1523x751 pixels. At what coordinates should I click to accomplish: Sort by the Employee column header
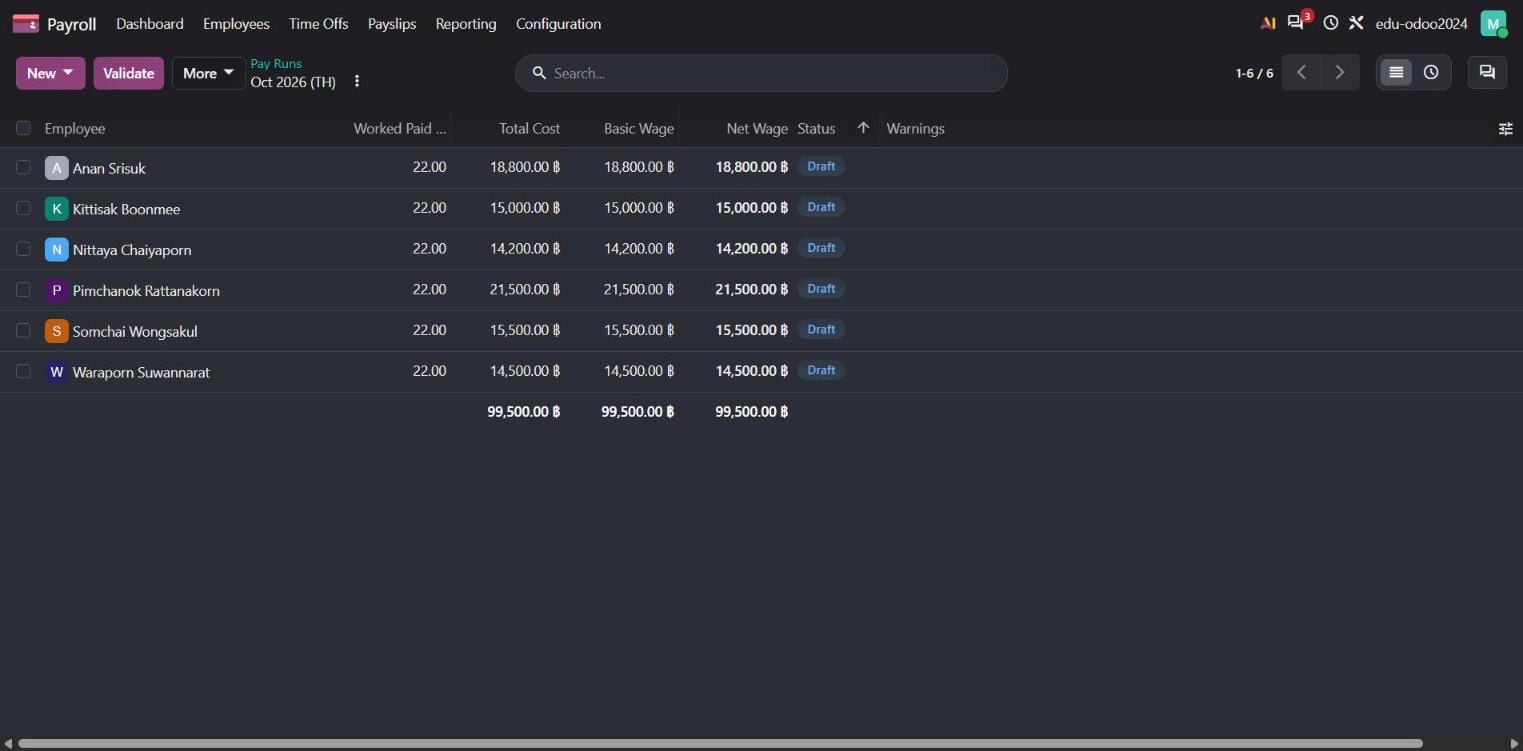tap(75, 128)
